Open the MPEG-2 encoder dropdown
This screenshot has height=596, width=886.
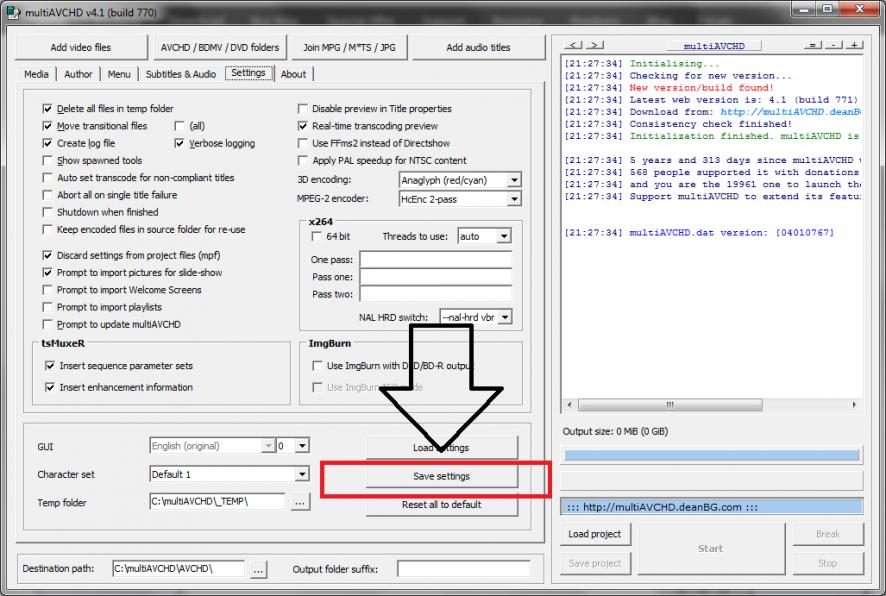[514, 199]
